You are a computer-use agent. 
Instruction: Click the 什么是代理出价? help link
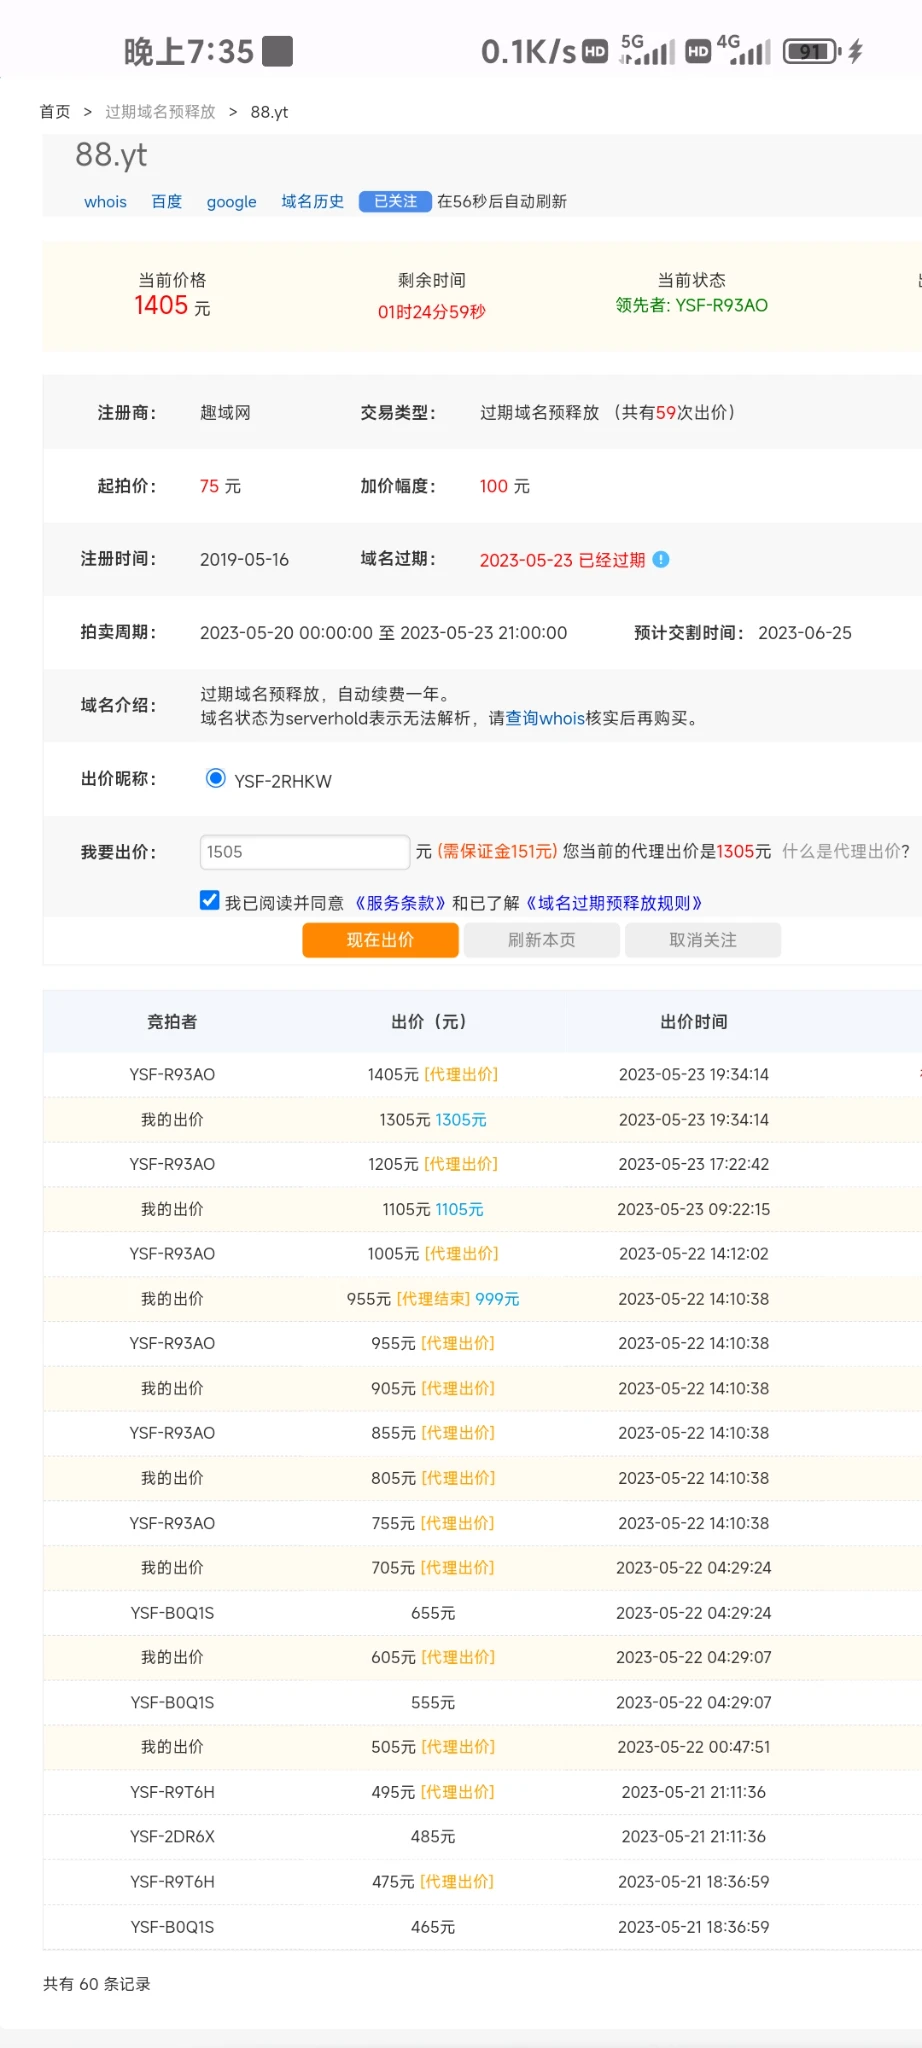click(x=845, y=851)
